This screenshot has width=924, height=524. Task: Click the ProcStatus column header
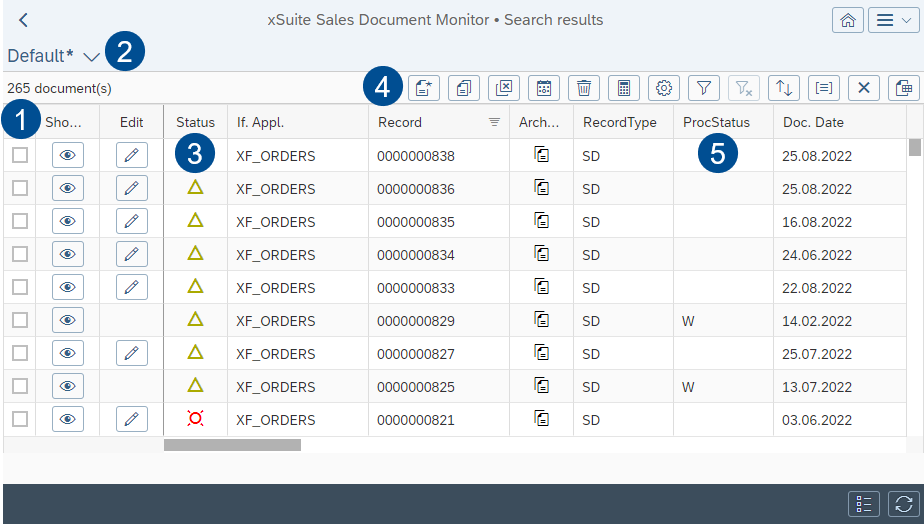716,122
